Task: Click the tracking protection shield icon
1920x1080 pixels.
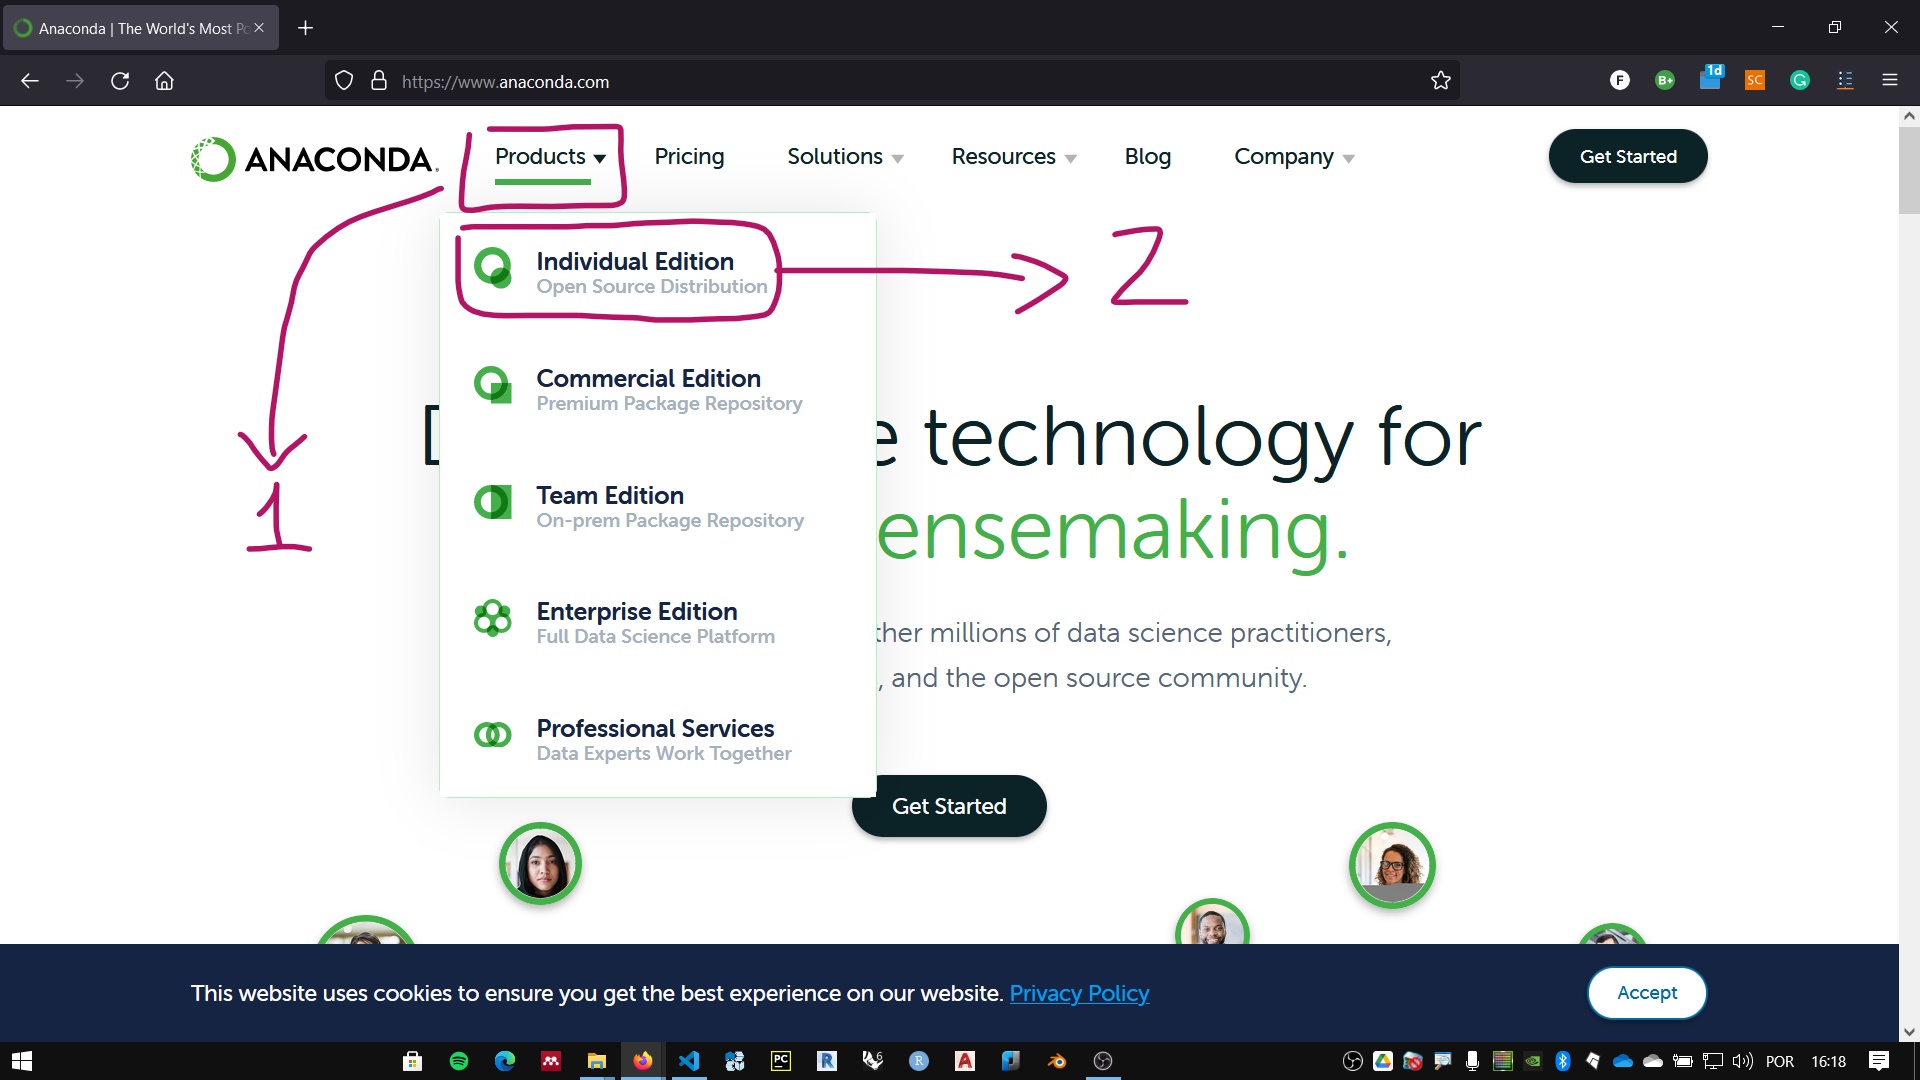Action: tap(344, 81)
